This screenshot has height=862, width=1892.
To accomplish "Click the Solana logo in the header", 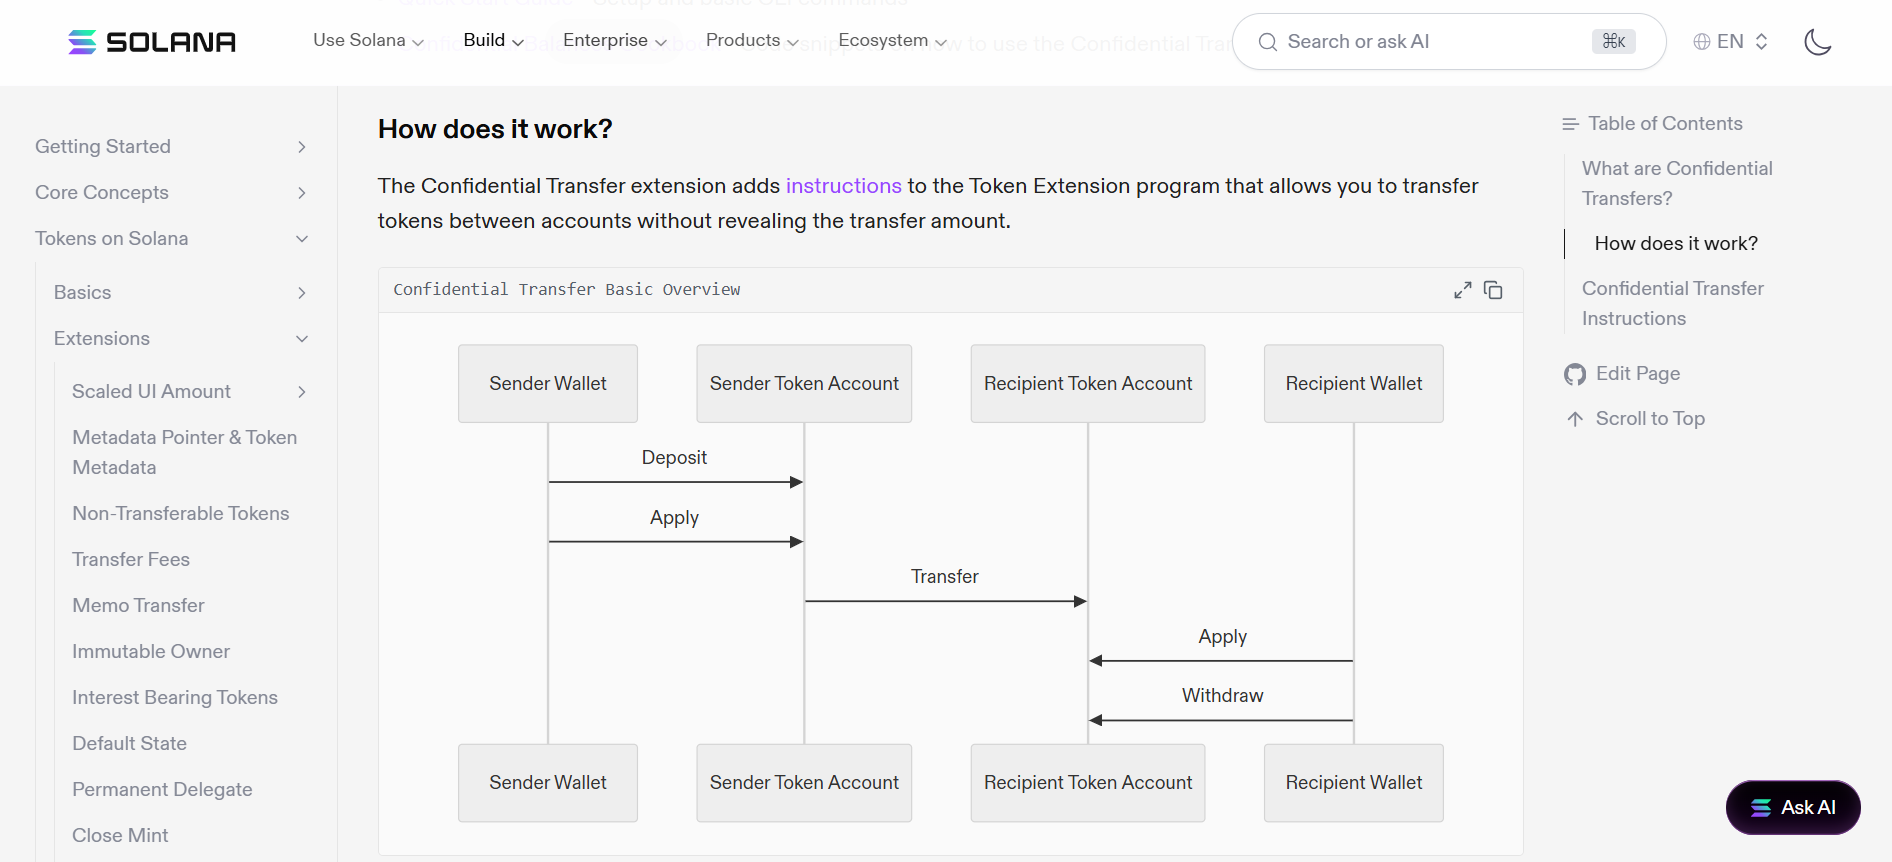I will [152, 42].
